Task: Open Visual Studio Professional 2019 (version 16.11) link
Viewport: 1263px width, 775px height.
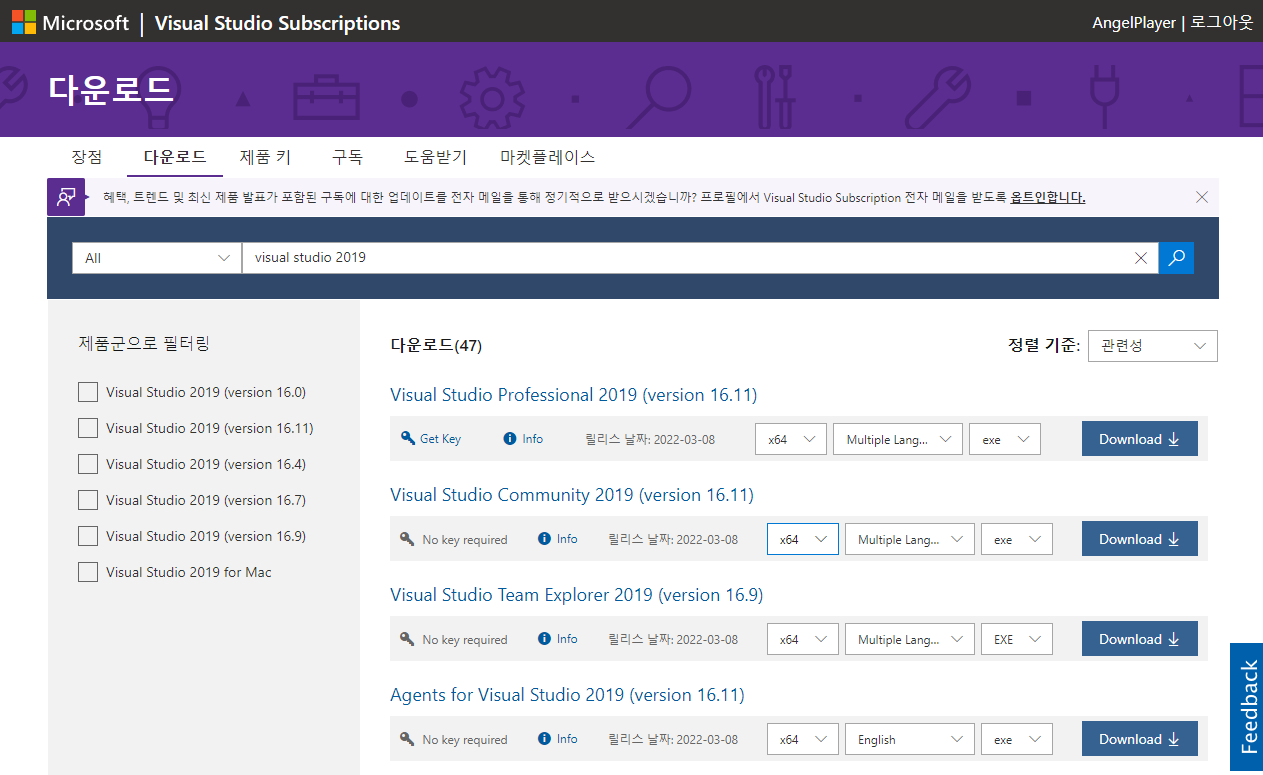Action: click(x=574, y=395)
